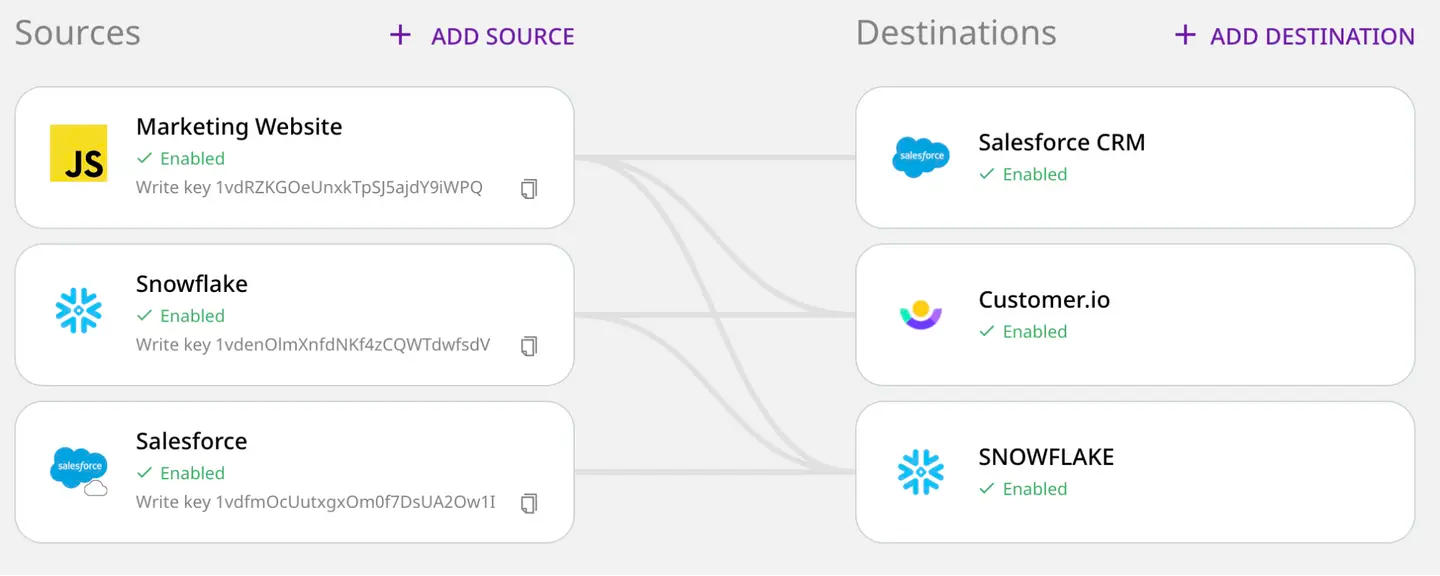Click the Sources heading
The image size is (1440, 576).
77,32
